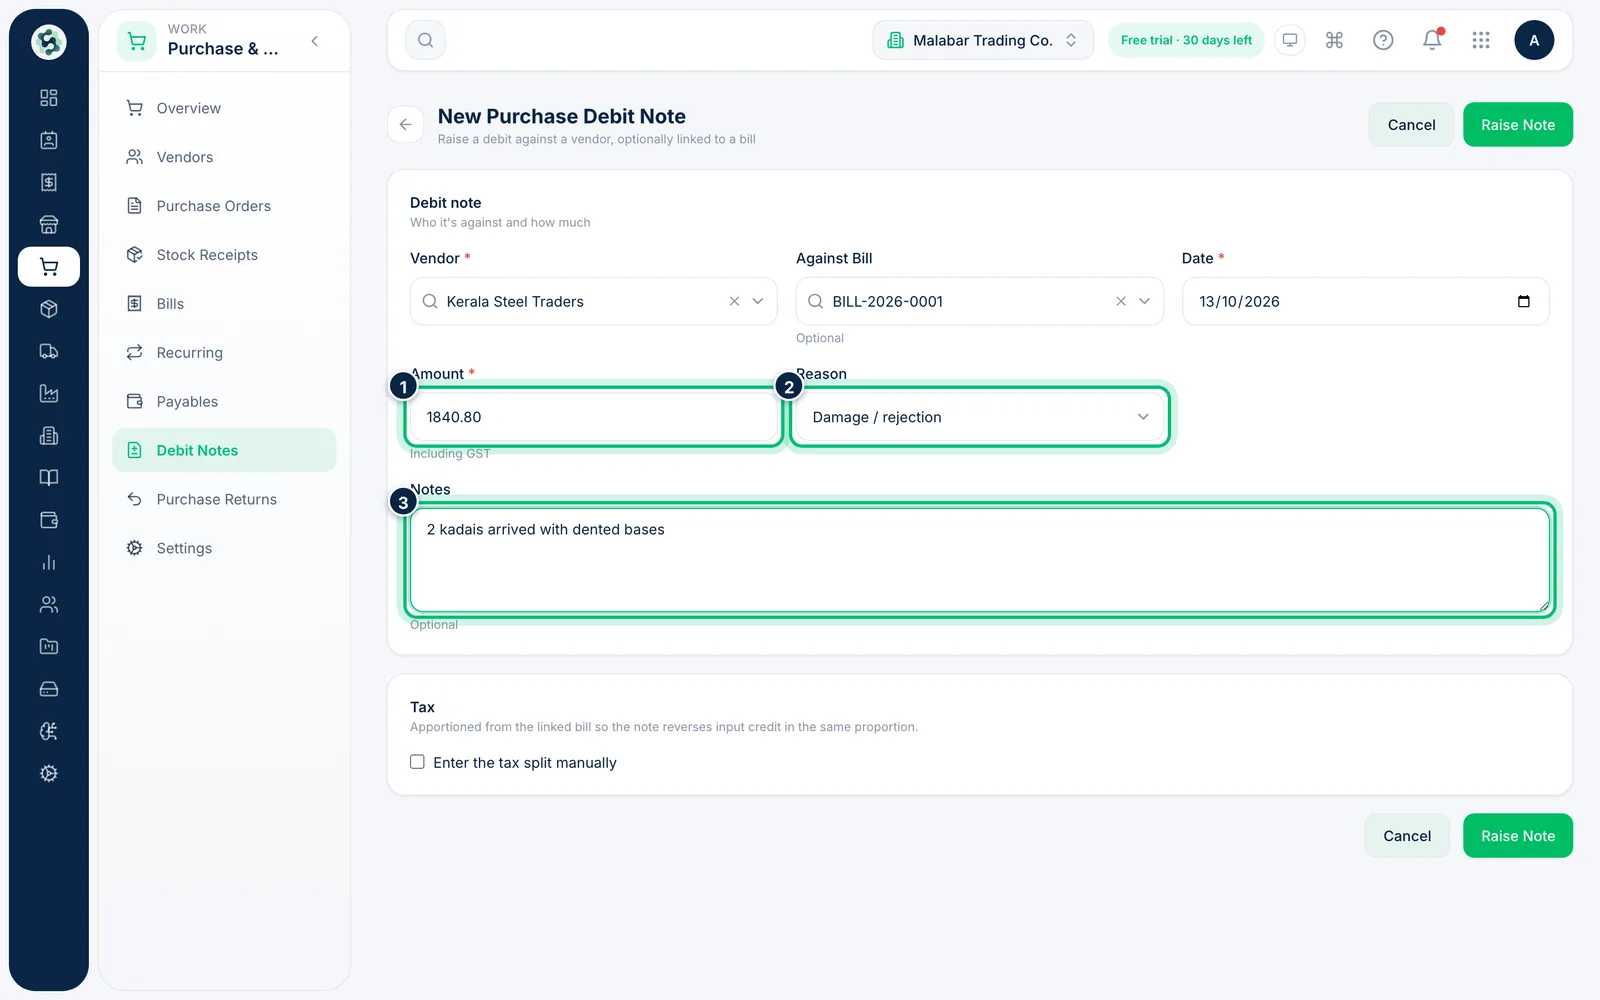This screenshot has width=1600, height=1000.
Task: Open Recurring in the sidebar
Action: click(x=224, y=353)
